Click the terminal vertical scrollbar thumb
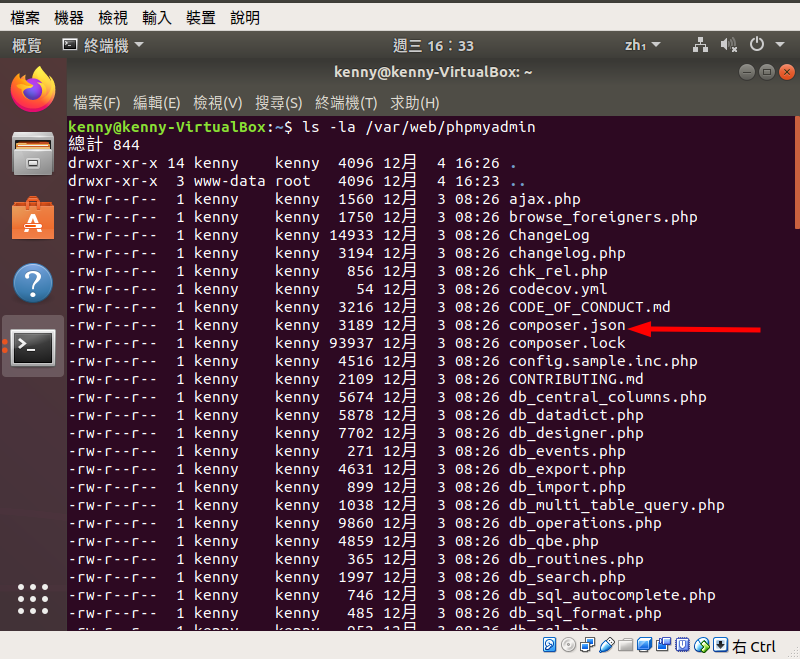 [797, 173]
